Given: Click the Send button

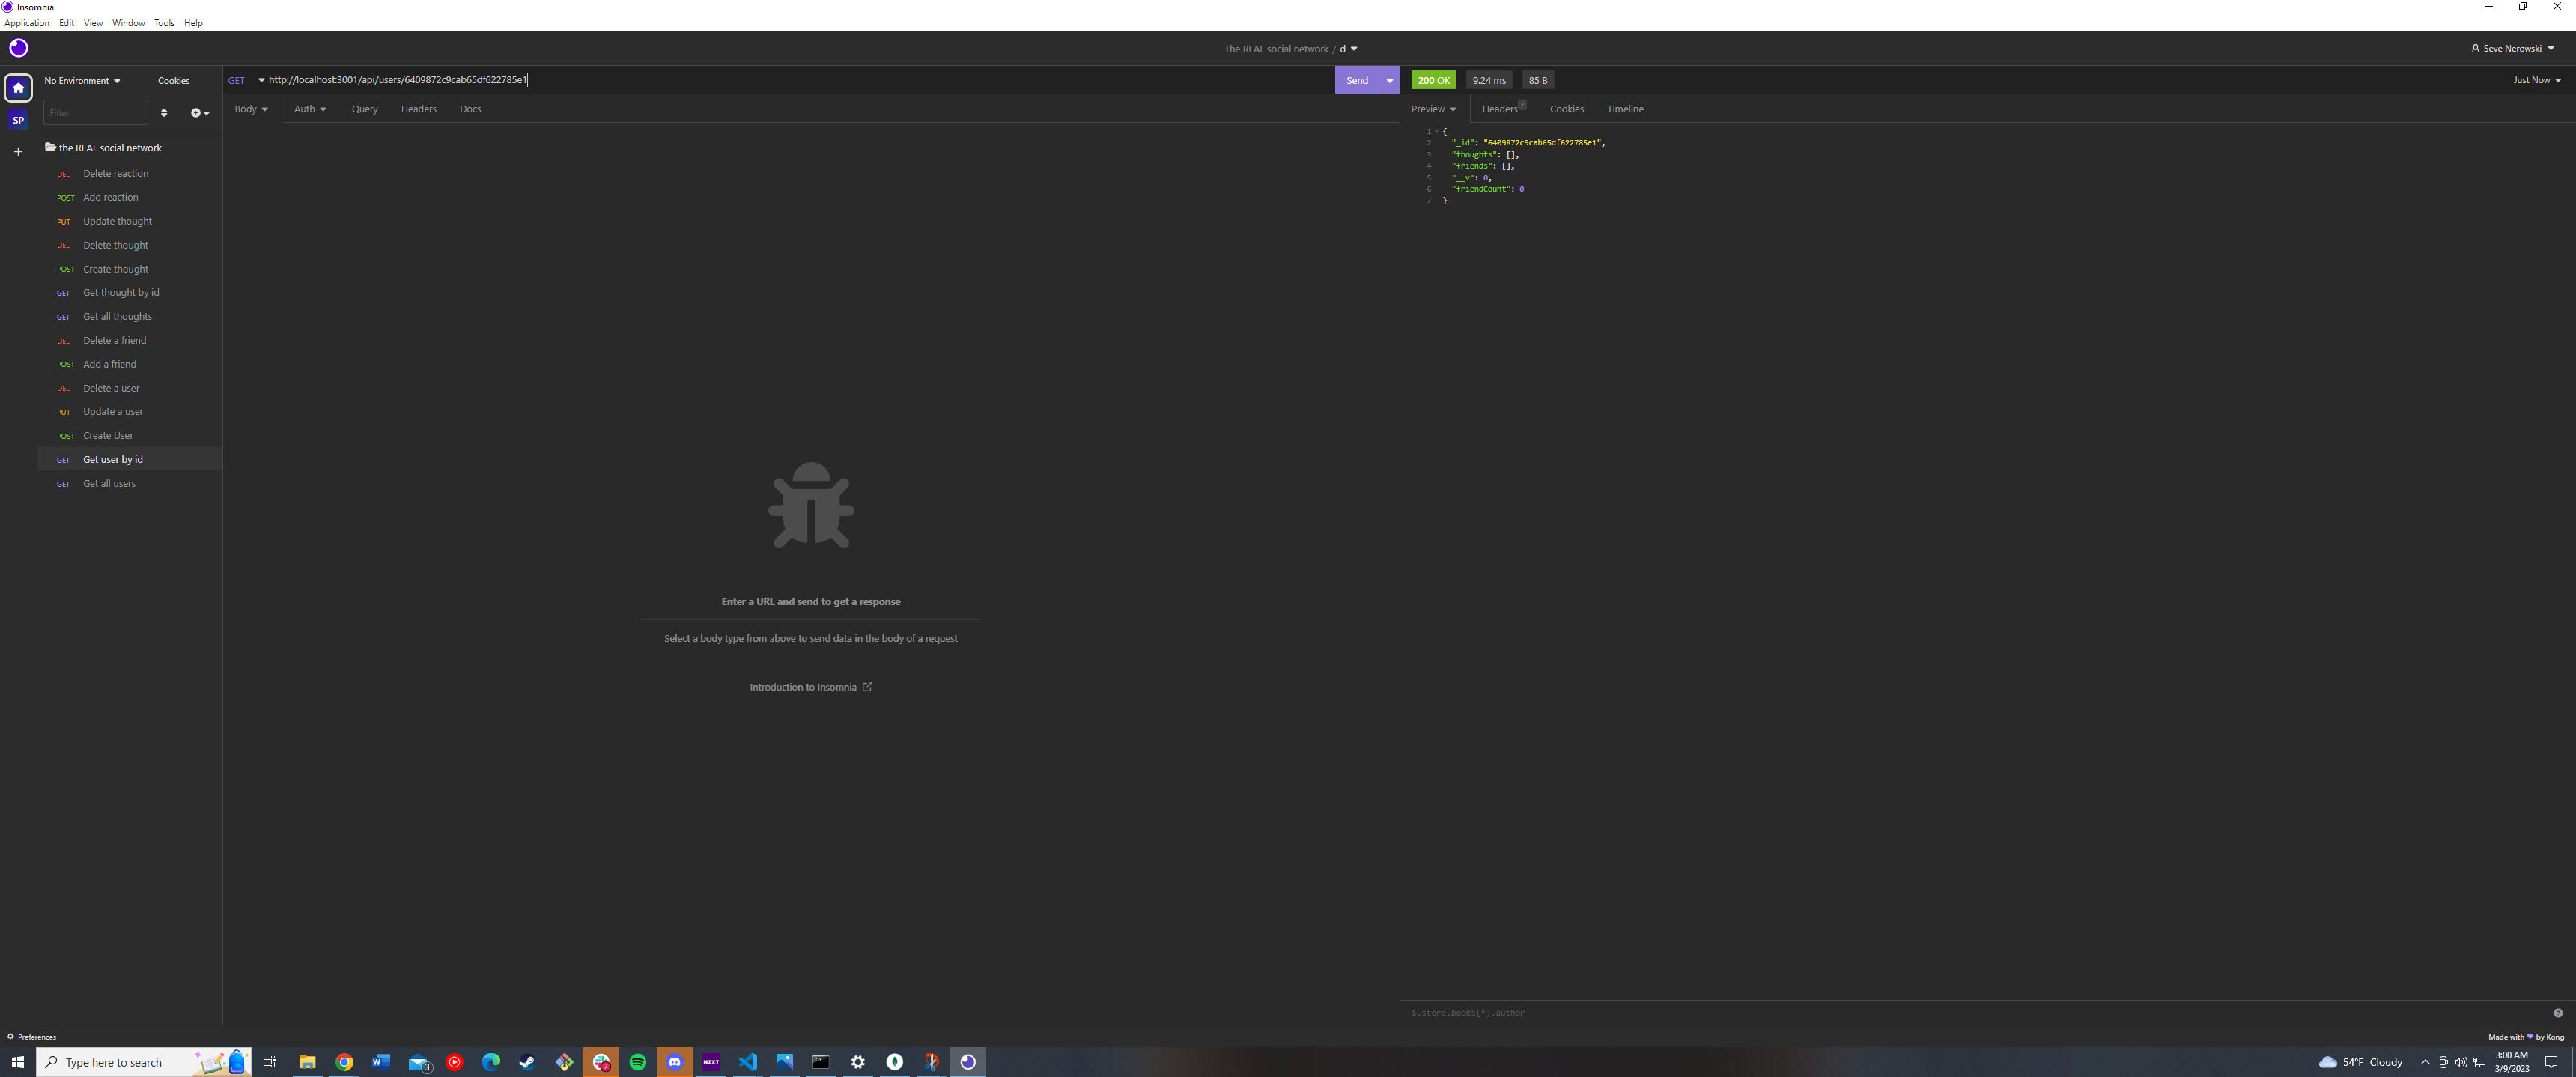Looking at the screenshot, I should coord(1357,80).
